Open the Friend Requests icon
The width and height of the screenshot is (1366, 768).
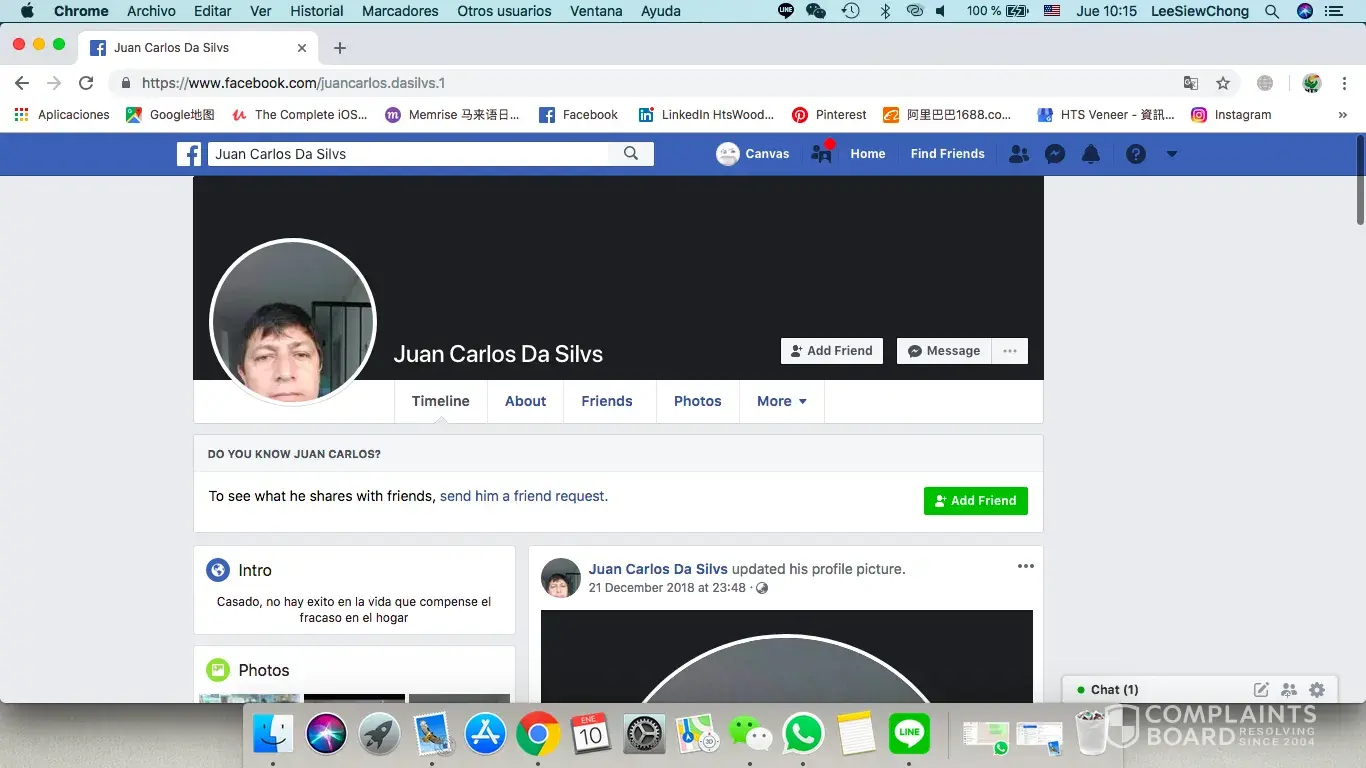point(1018,154)
